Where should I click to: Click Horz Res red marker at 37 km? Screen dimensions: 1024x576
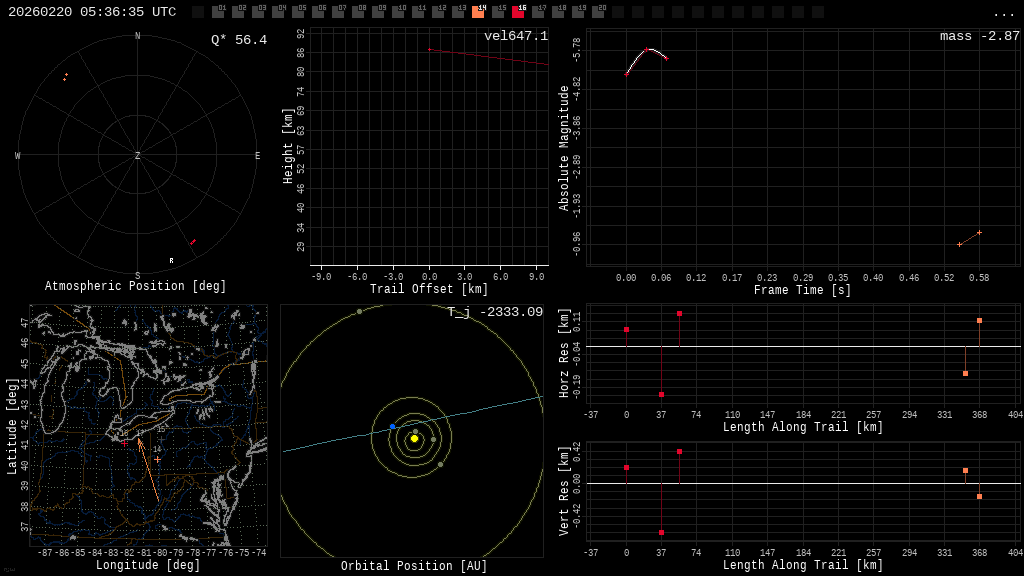[662, 394]
